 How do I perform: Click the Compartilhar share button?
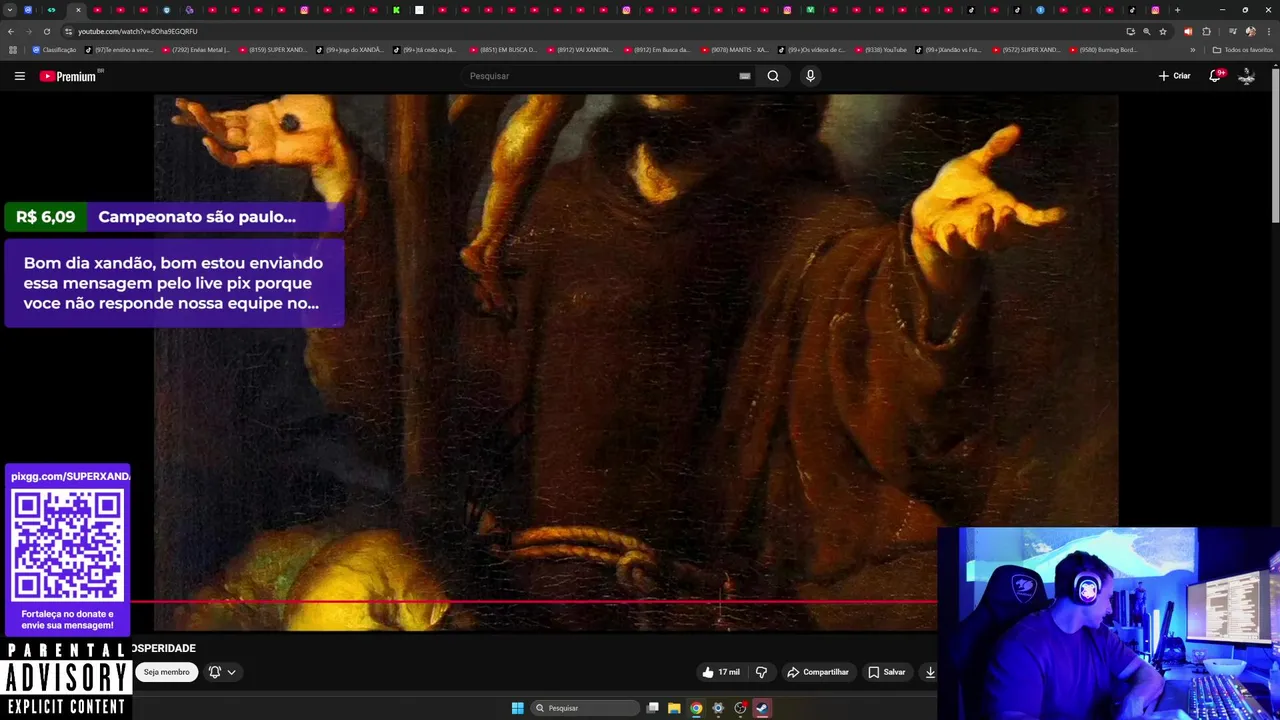[x=818, y=672]
